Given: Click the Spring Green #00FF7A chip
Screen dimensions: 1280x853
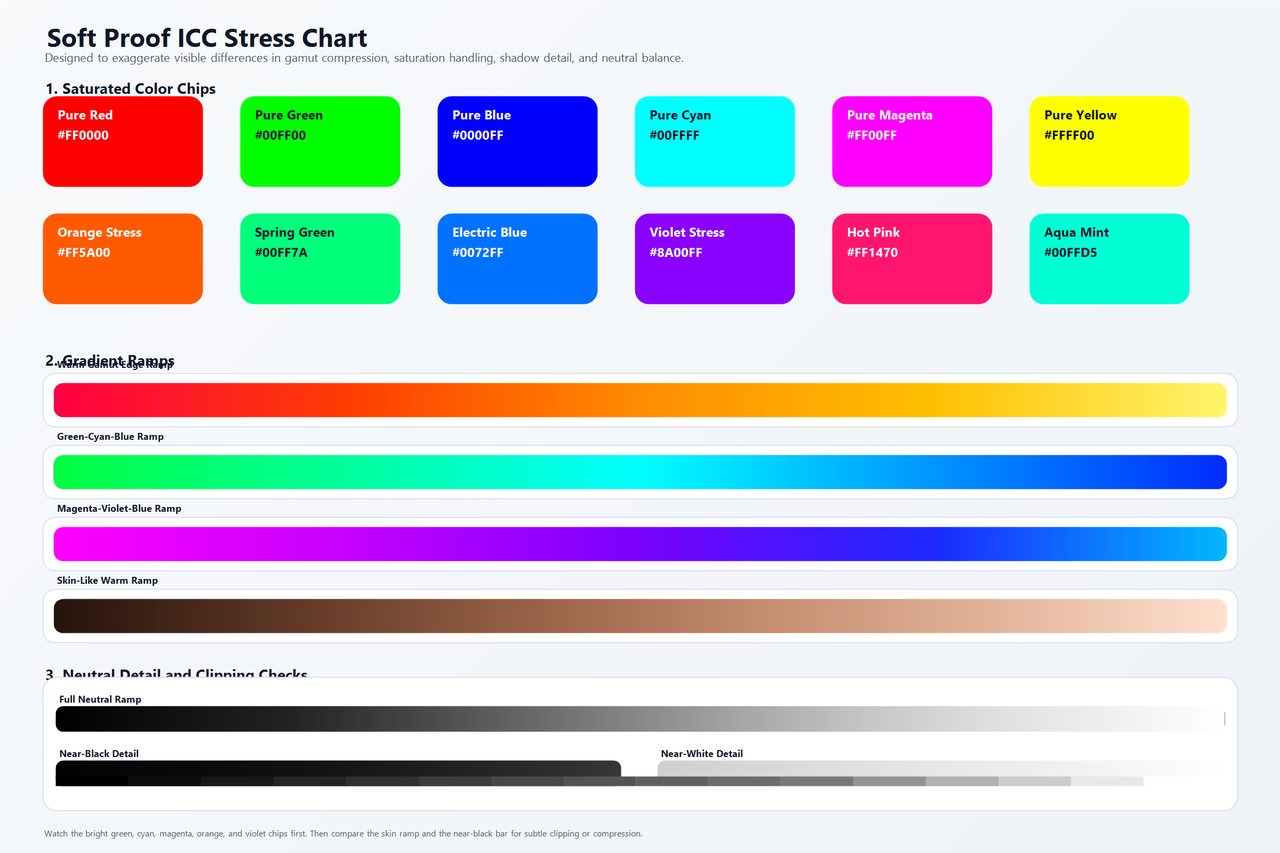Looking at the screenshot, I should pyautogui.click(x=320, y=259).
